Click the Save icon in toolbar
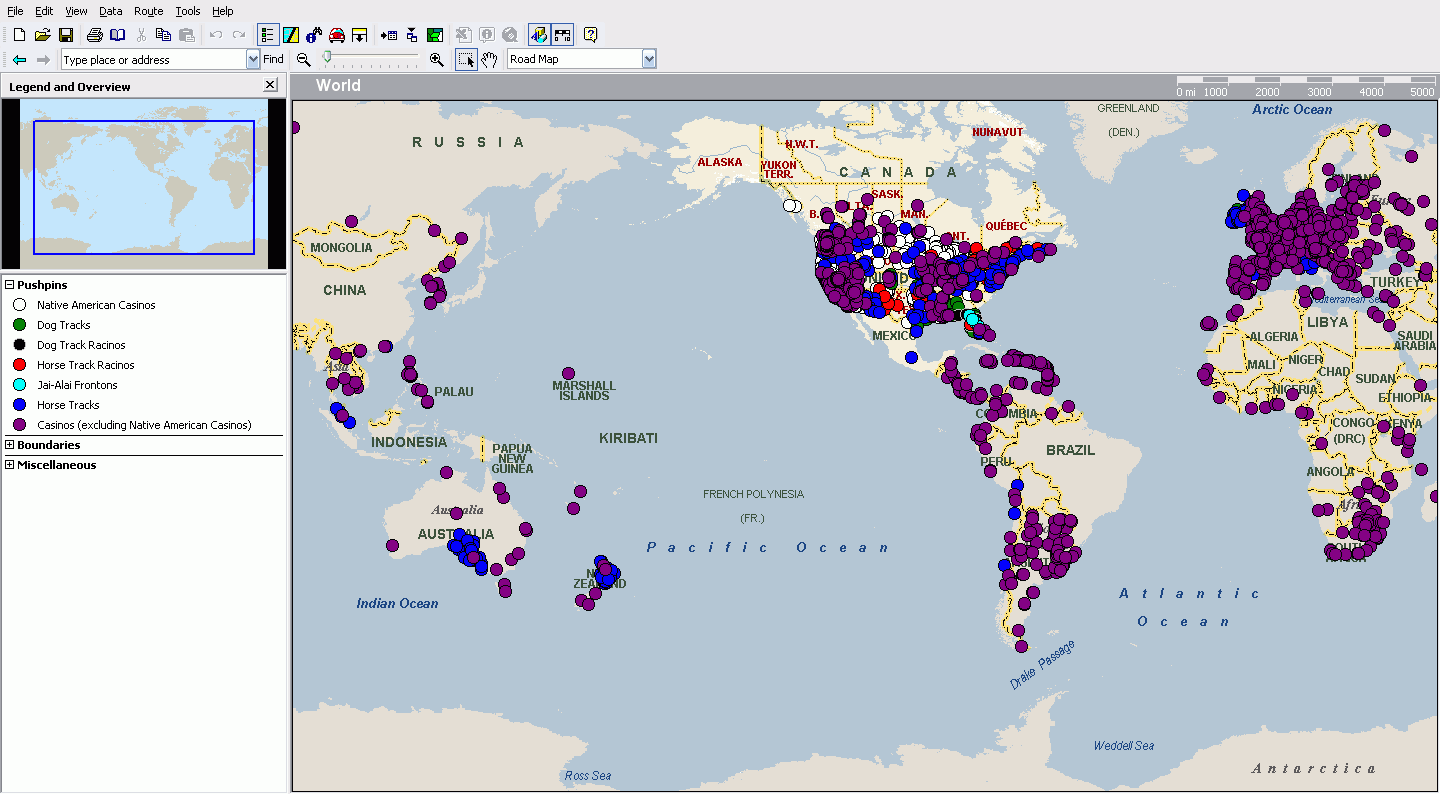 65,35
